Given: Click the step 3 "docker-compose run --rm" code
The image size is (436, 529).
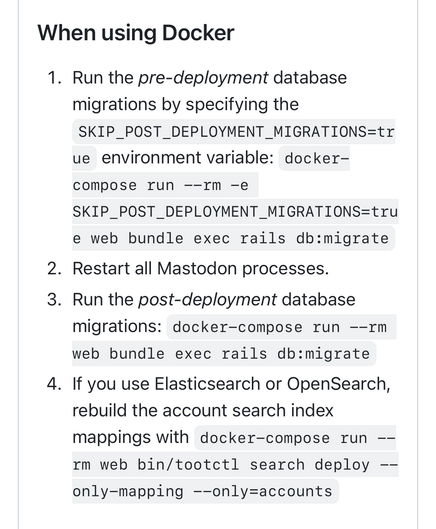Looking at the screenshot, I should pyautogui.click(x=281, y=327).
